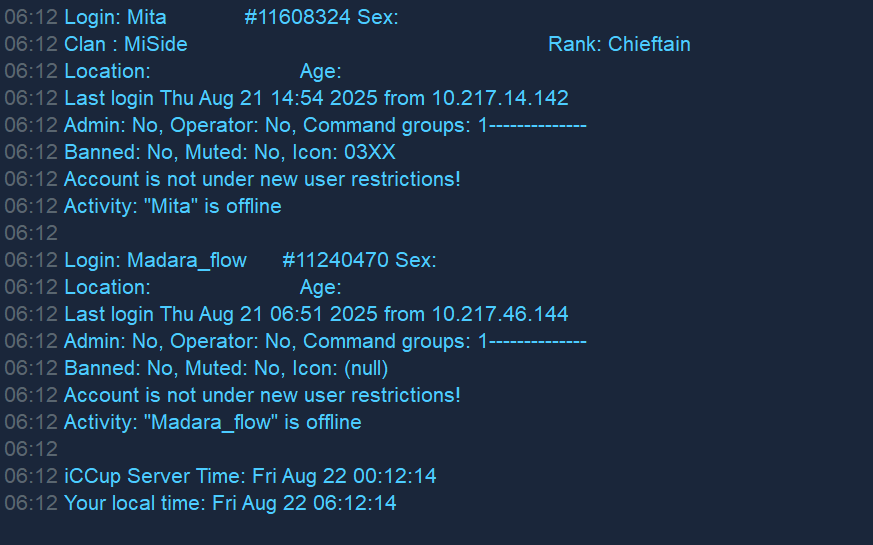Select the account number #11608324

(x=297, y=17)
